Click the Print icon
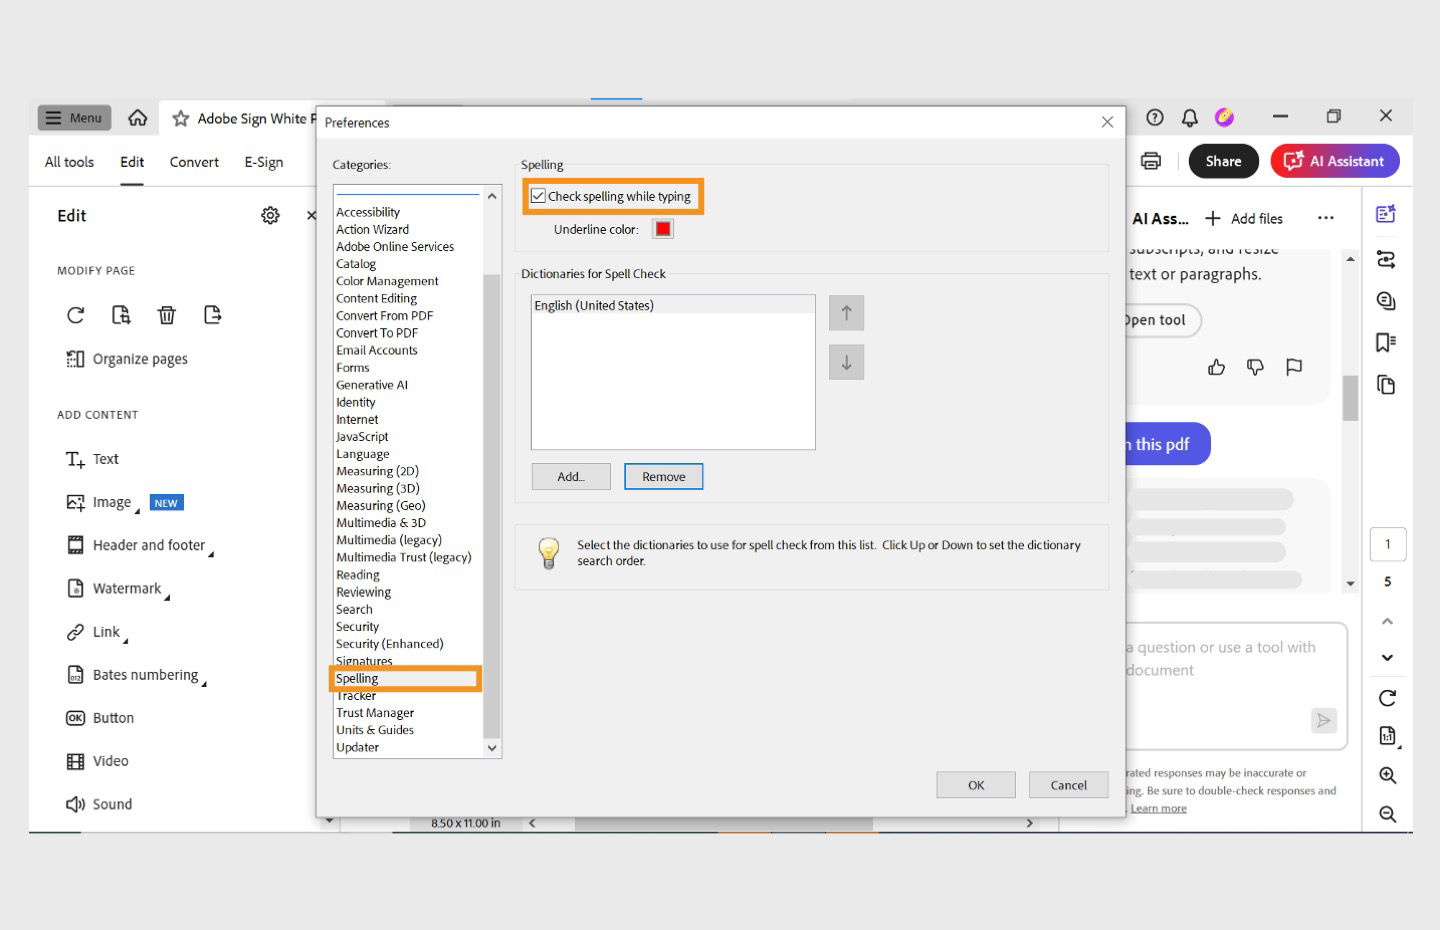The width and height of the screenshot is (1440, 930). pyautogui.click(x=1150, y=161)
